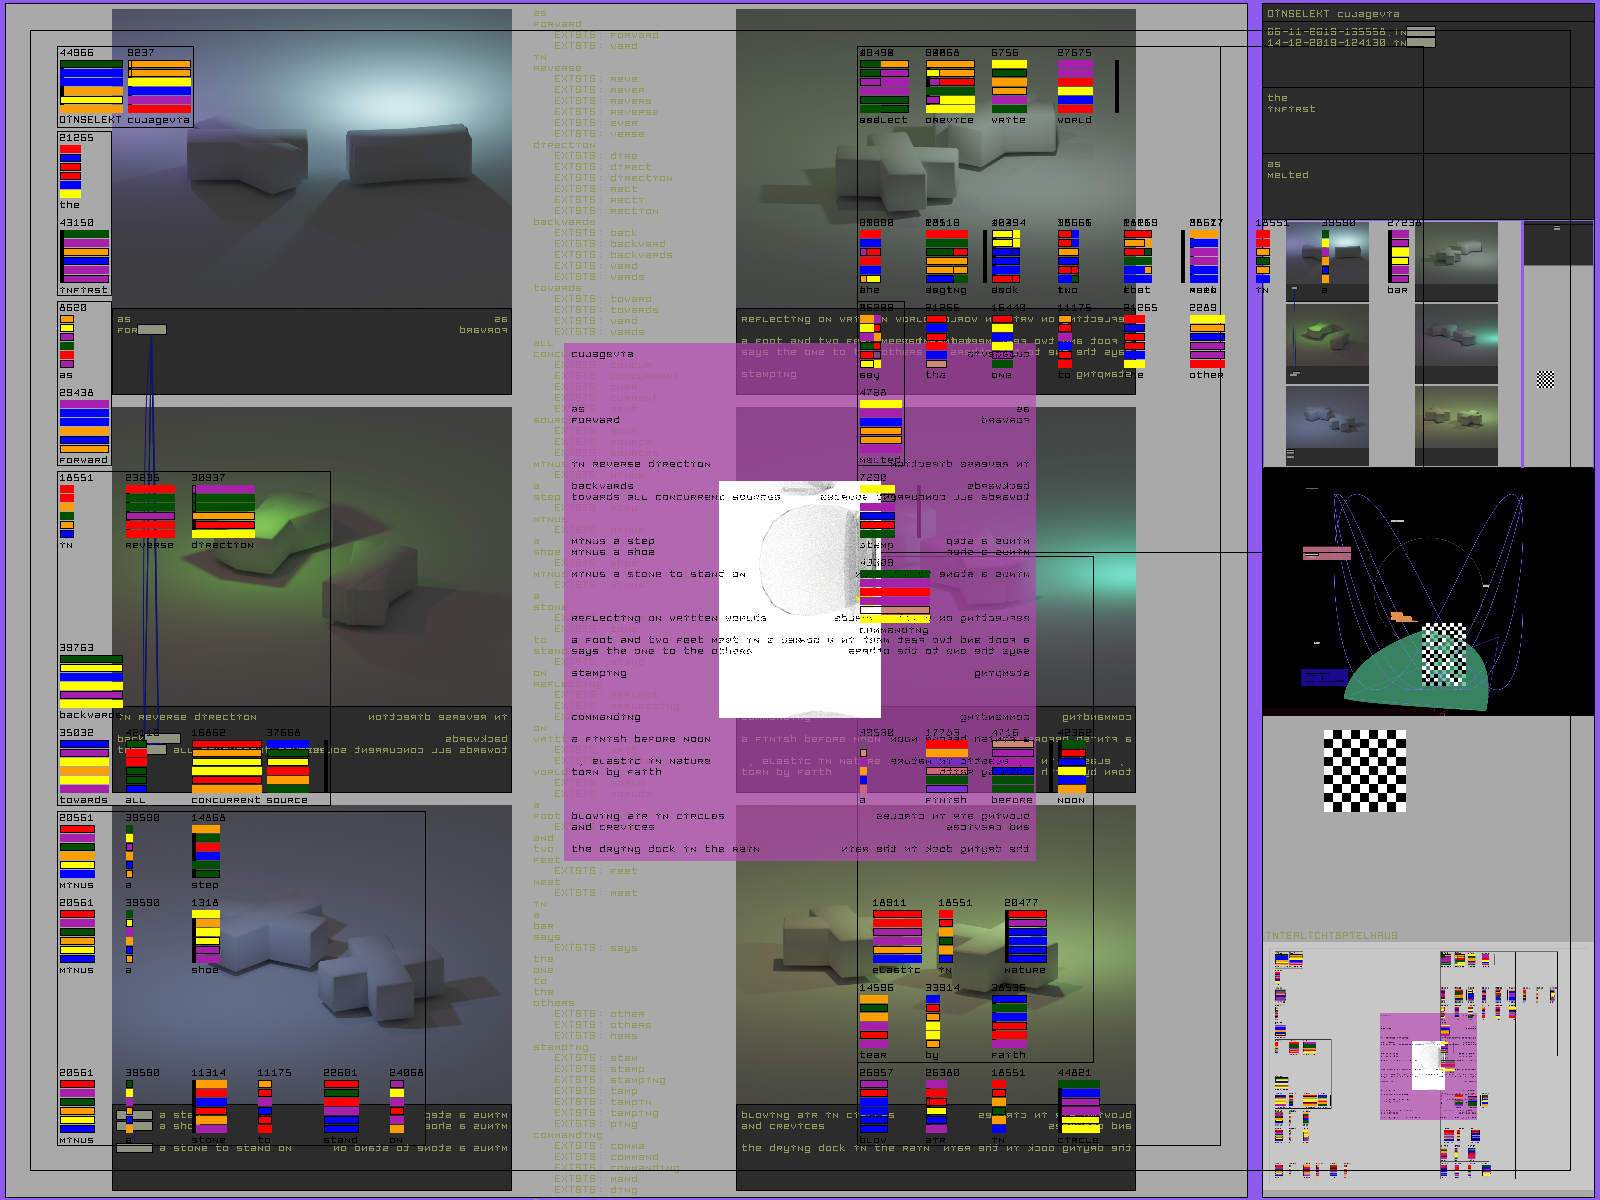The height and width of the screenshot is (1200, 1600).
Task: Click the highlighted gray box beside "FOR" in the caption strip
Action: coord(152,330)
